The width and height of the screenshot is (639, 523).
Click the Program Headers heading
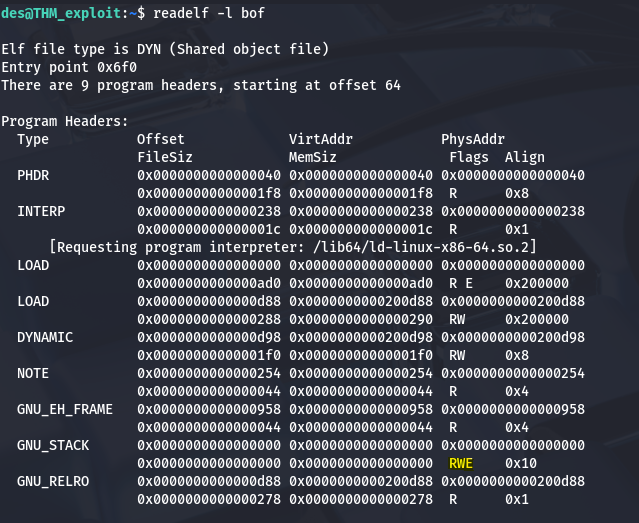tap(65, 121)
